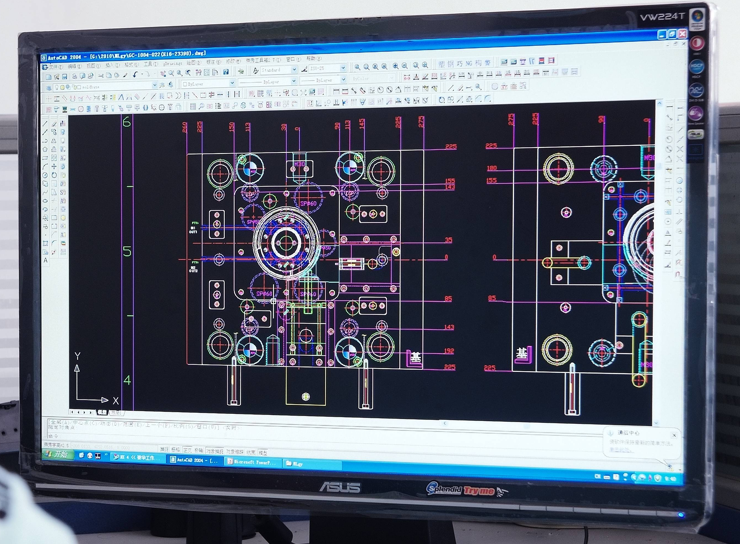Open the 编辑 (Edit) menu
Screen dimensions: 740x560
point(75,66)
